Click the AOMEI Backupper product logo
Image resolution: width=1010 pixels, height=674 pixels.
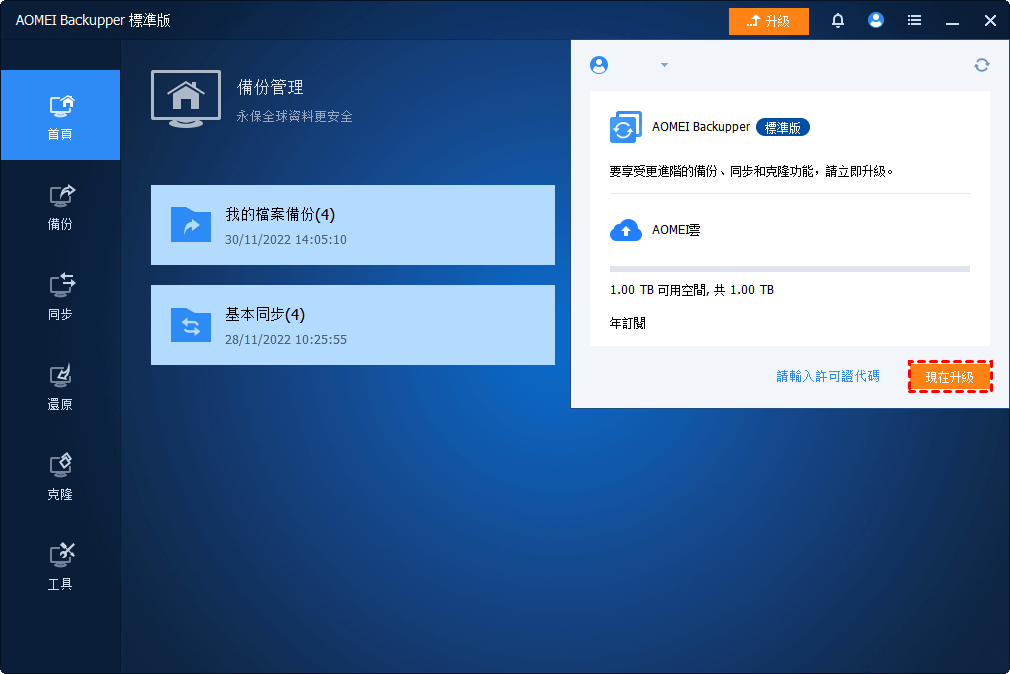tap(625, 127)
